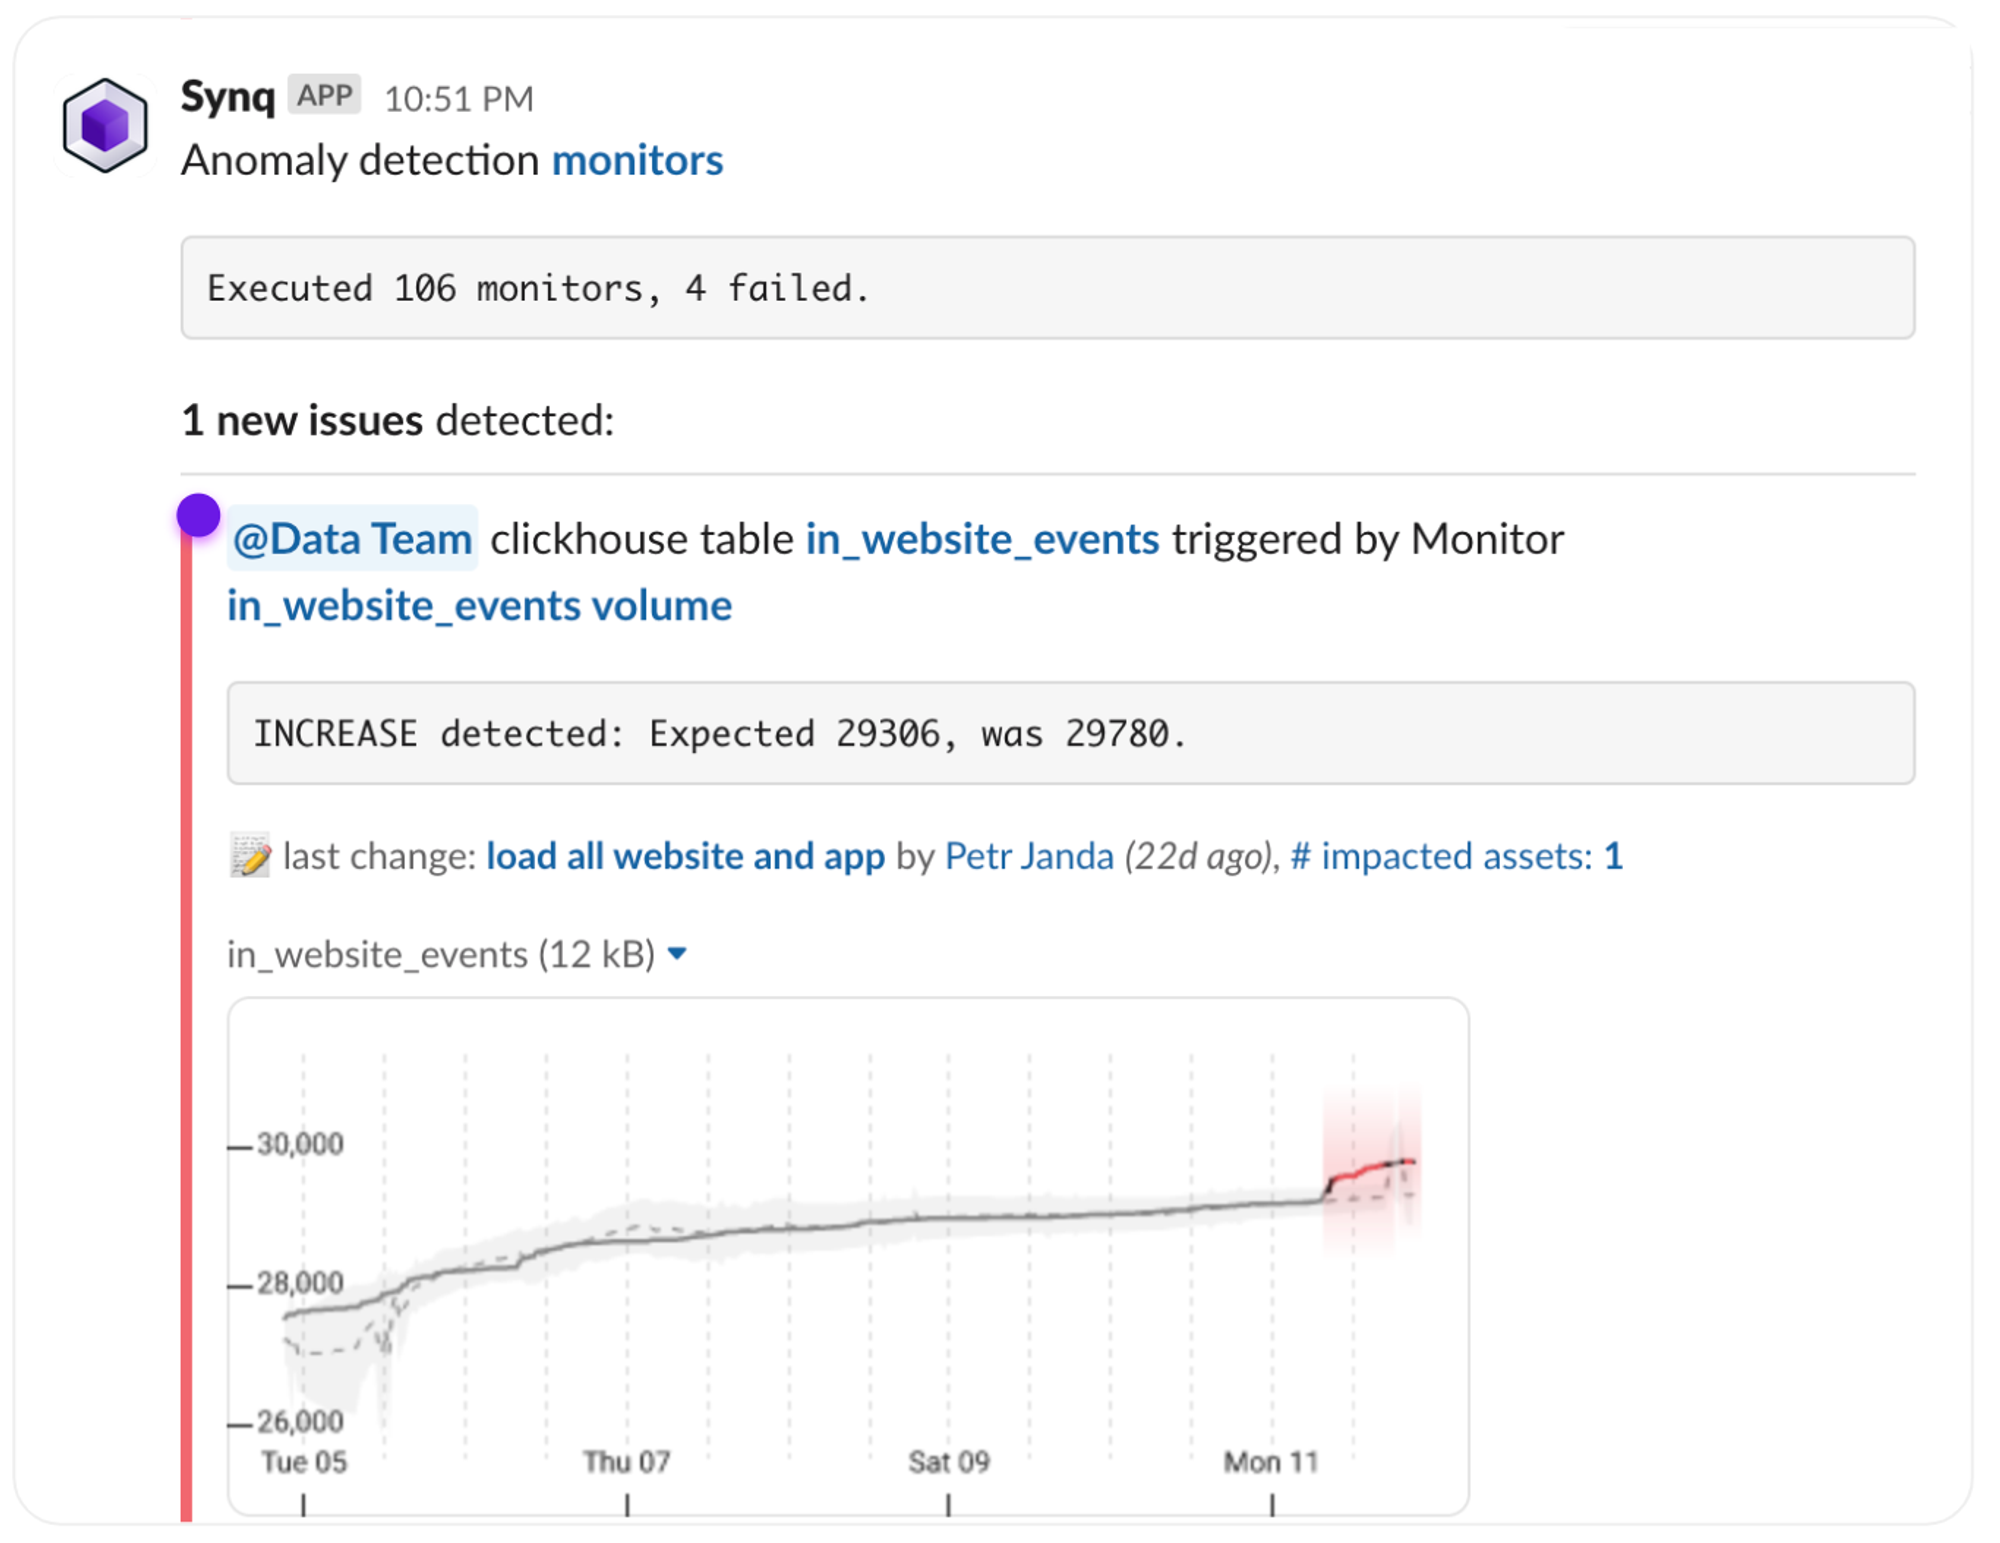The height and width of the screenshot is (1543, 2000).
Task: Click the 1 new issues detected text
Action: pos(397,420)
